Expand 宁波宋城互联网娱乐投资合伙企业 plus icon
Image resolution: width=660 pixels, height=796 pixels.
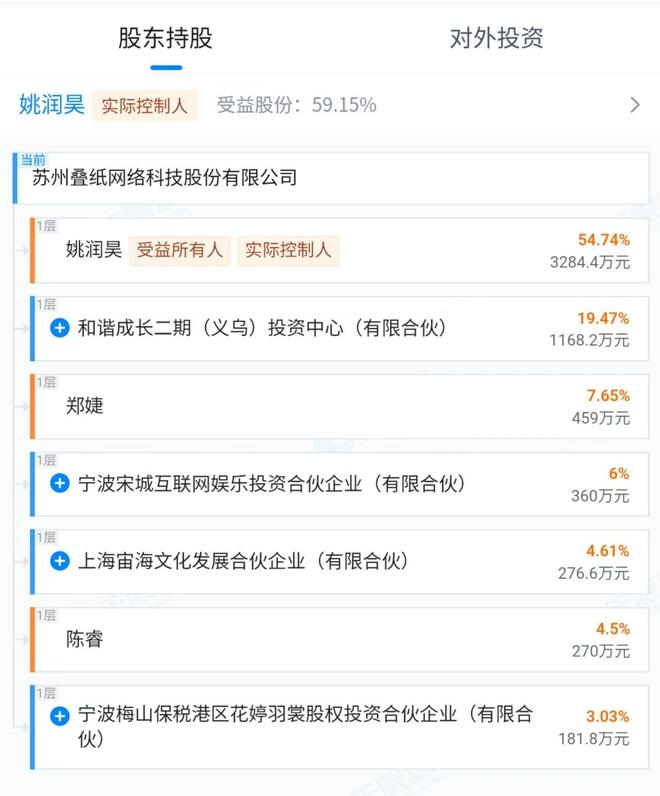60,484
